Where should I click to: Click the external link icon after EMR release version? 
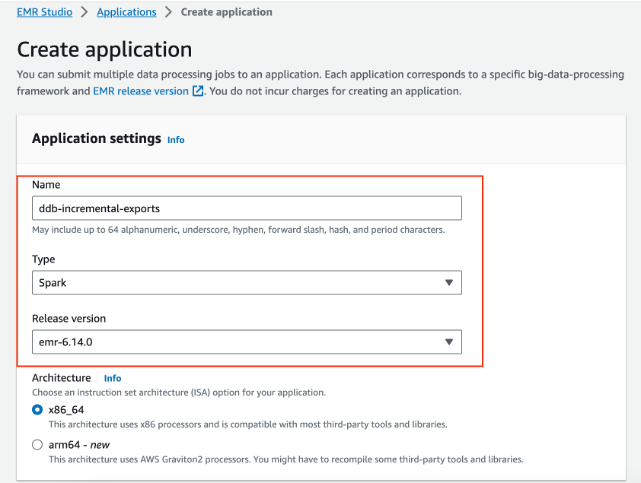pyautogui.click(x=197, y=91)
